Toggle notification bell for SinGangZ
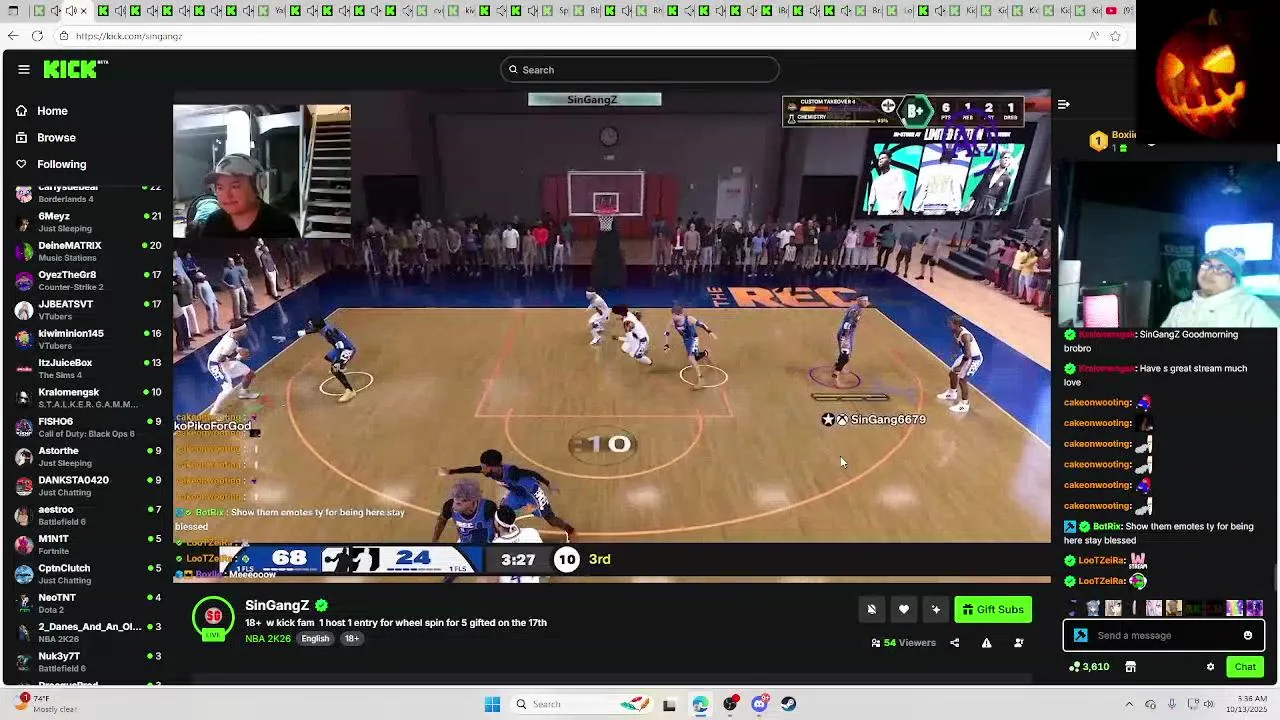Viewport: 1280px width, 720px height. [x=872, y=610]
